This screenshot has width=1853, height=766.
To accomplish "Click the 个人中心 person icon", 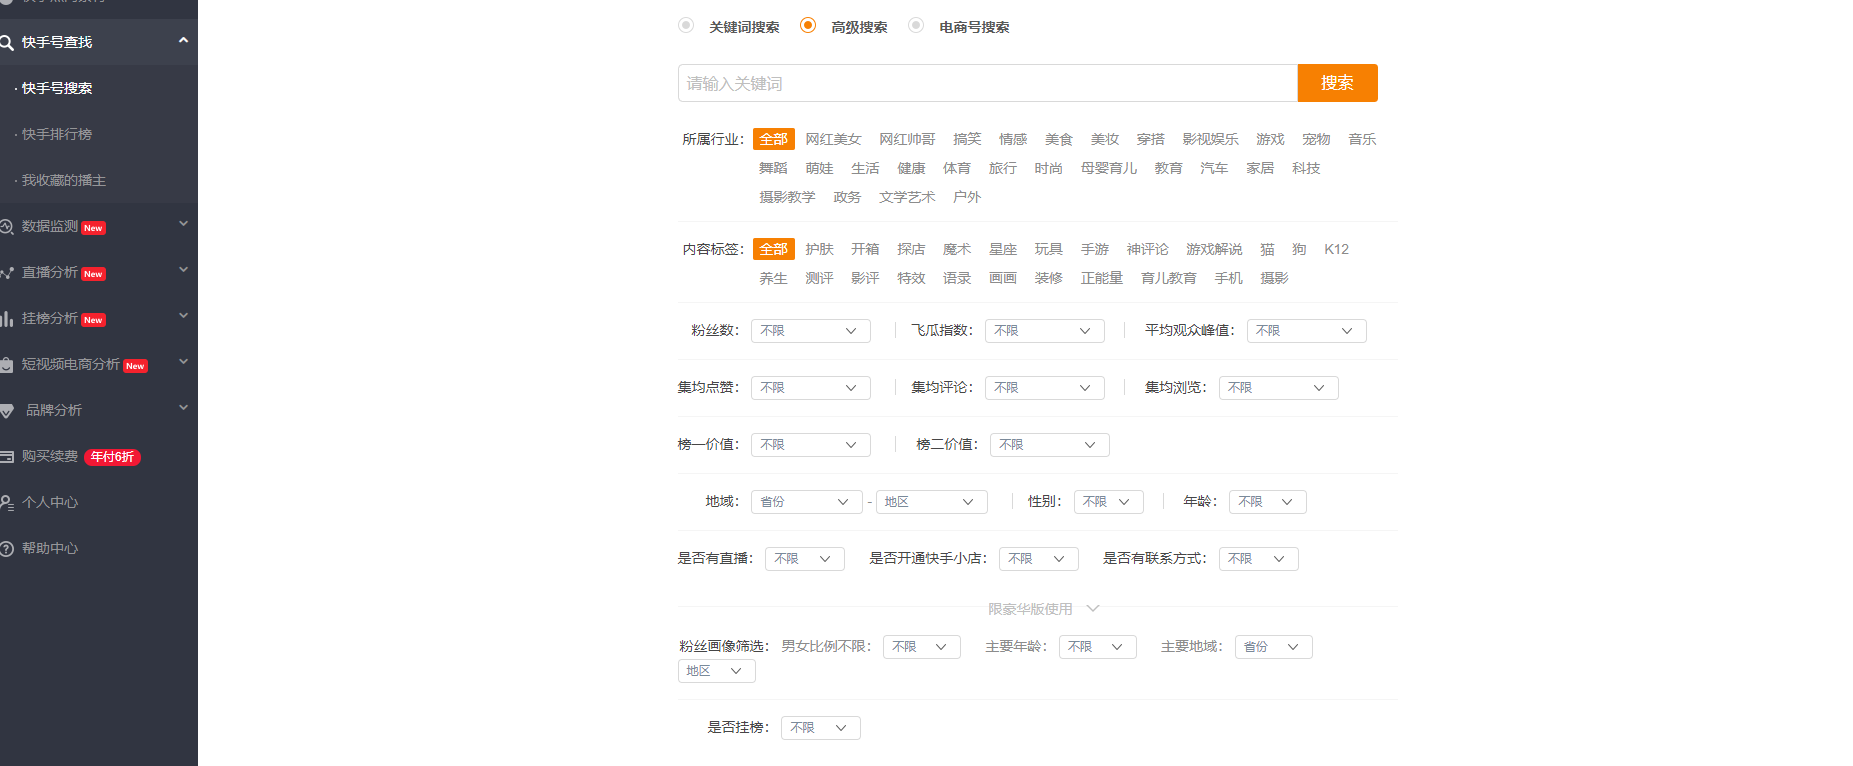I will 6,503.
